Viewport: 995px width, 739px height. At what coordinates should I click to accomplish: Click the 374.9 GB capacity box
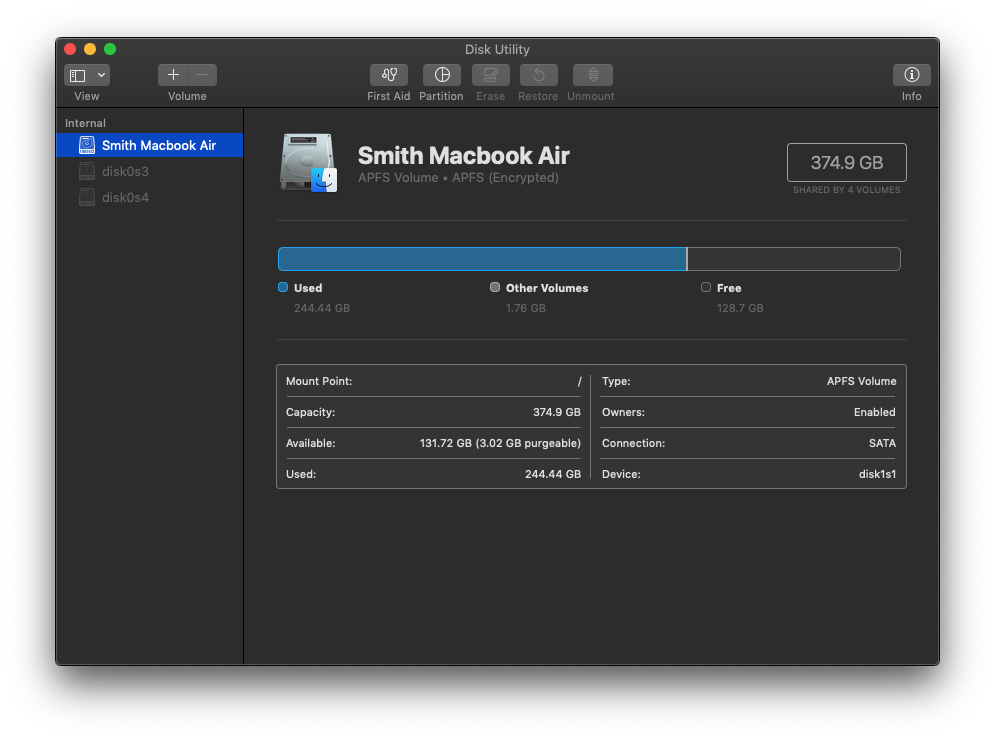click(x=846, y=162)
